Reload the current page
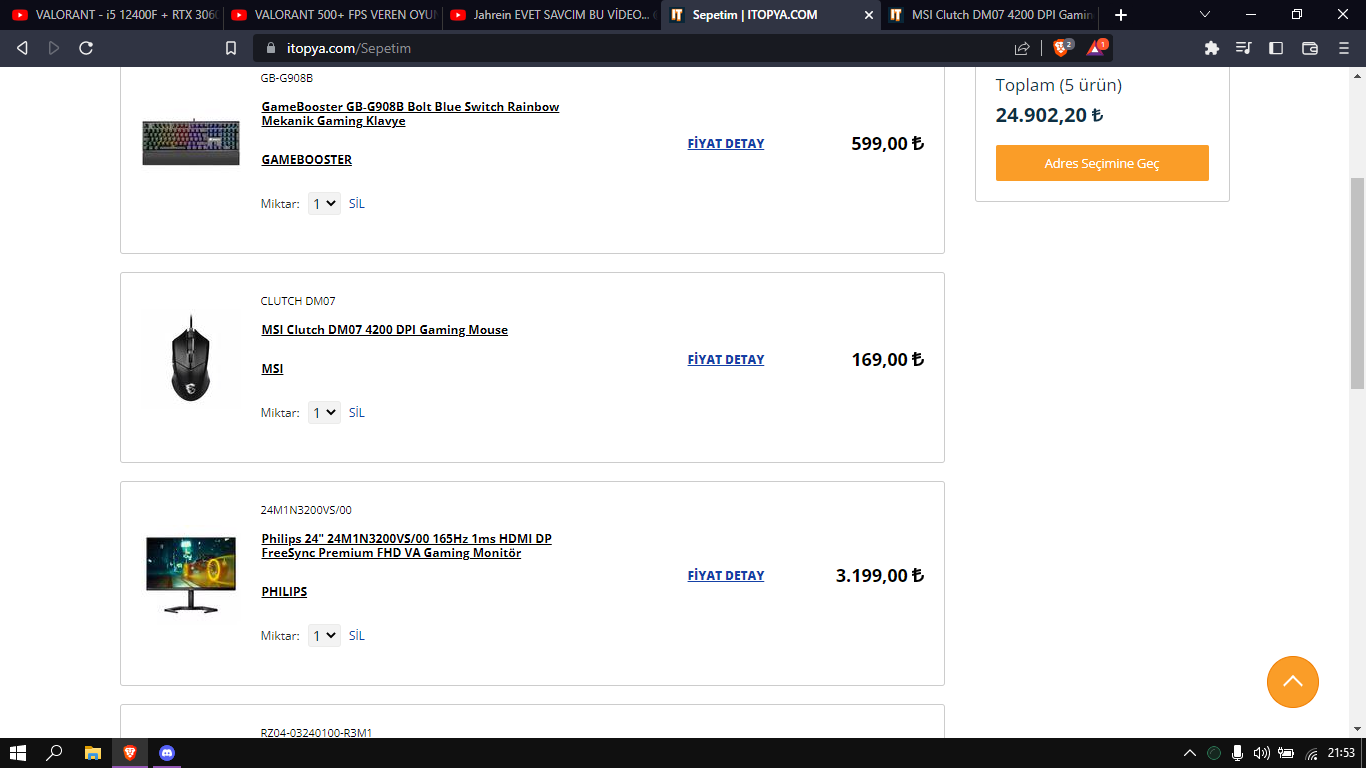Viewport: 1366px width, 768px height. (x=86, y=48)
